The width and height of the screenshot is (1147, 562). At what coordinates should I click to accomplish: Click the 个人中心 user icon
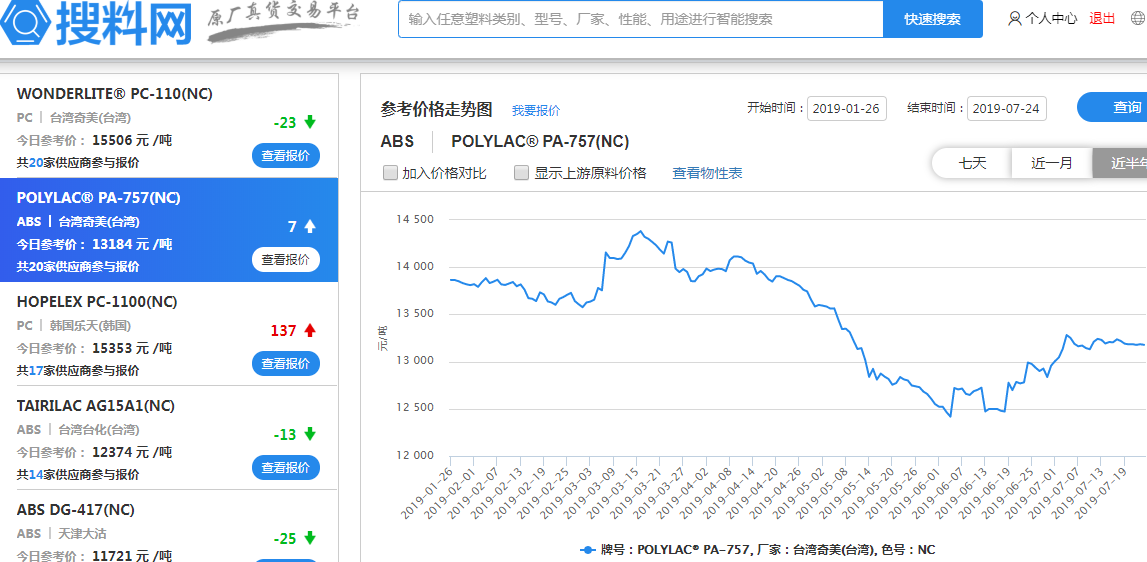pos(1015,19)
